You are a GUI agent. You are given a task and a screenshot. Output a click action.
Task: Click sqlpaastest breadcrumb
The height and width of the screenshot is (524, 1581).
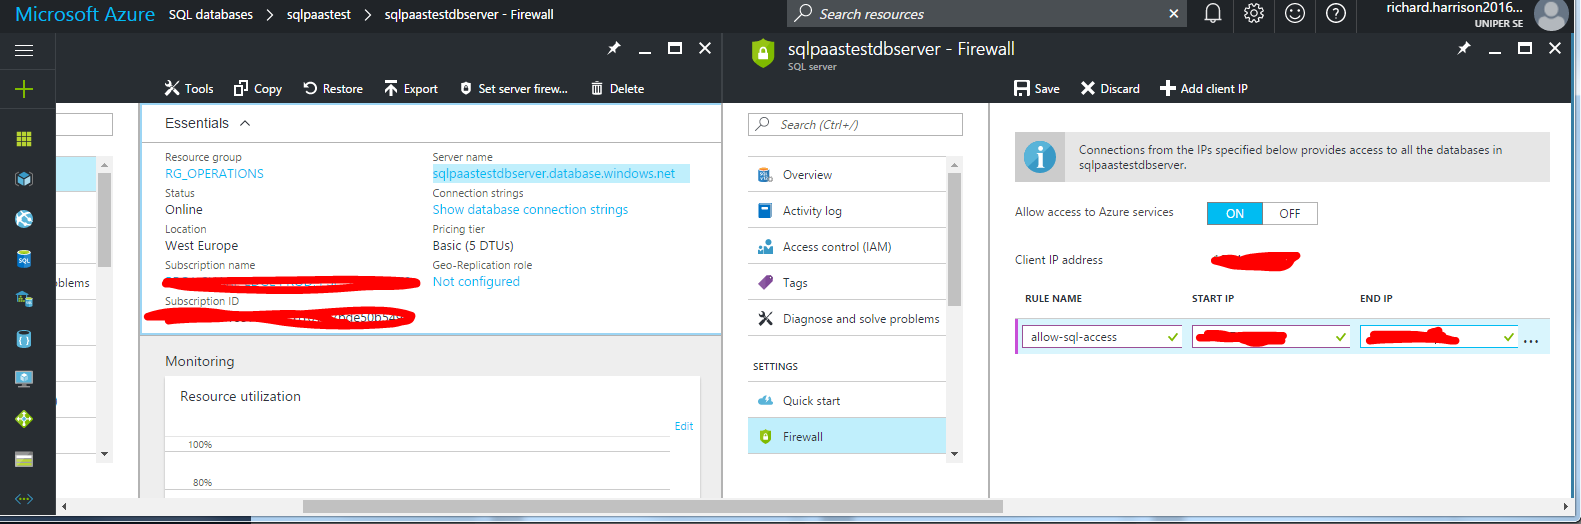(319, 14)
